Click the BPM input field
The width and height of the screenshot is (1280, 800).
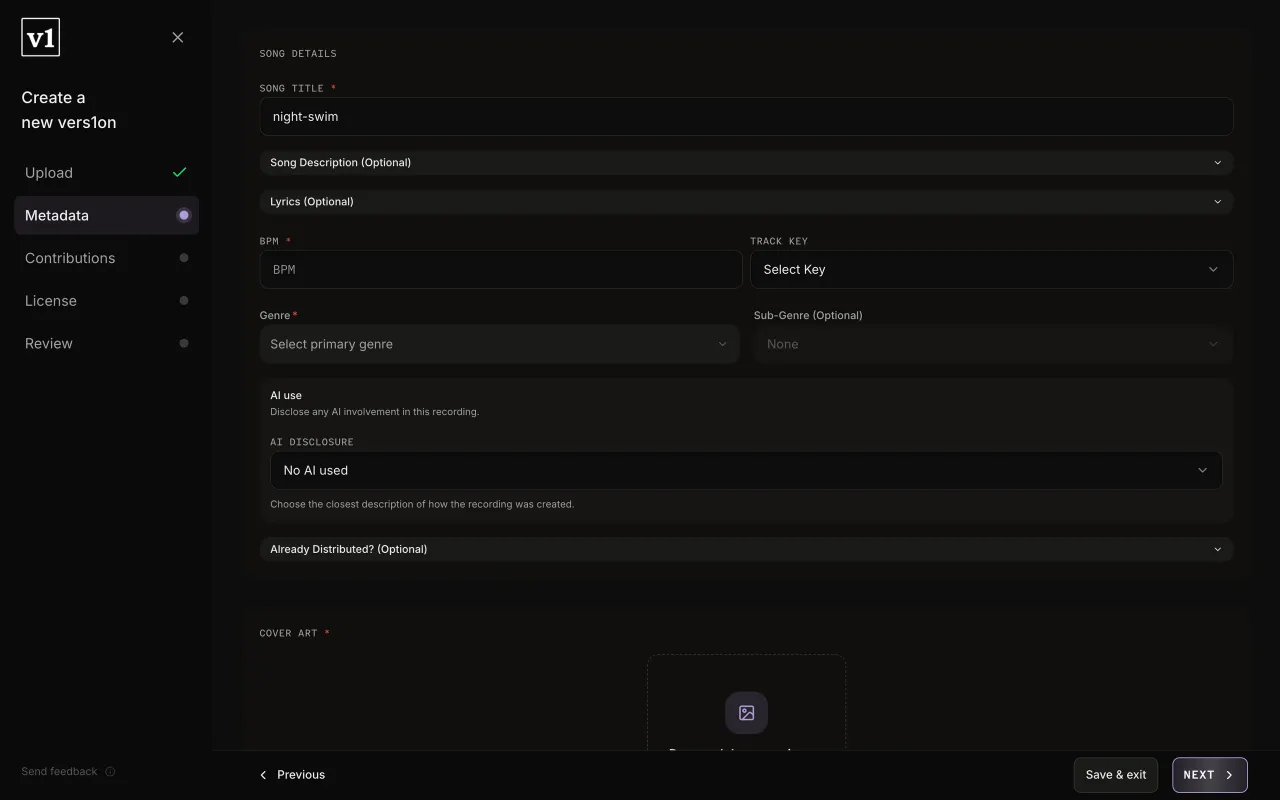point(500,269)
